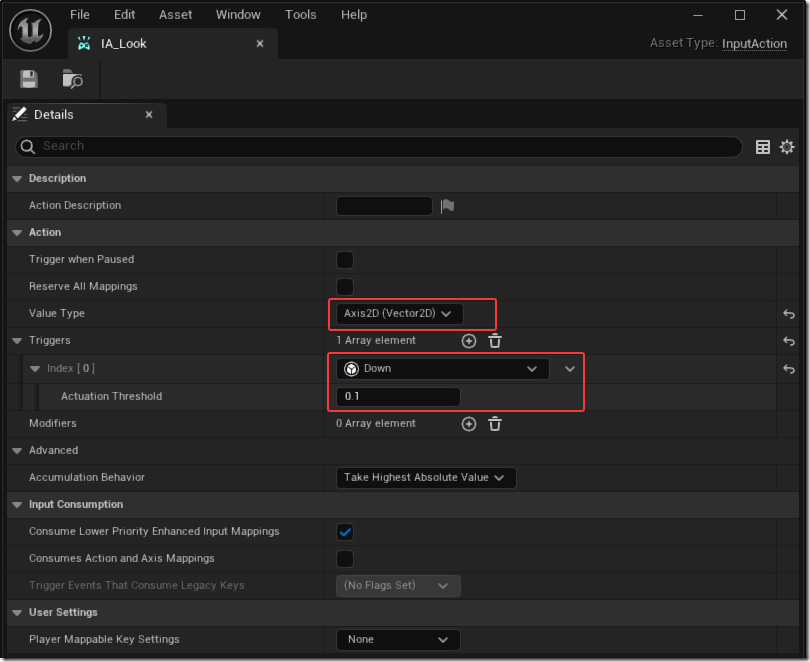This screenshot has width=810, height=662.
Task: Reset Value Type to default
Action: (x=789, y=314)
